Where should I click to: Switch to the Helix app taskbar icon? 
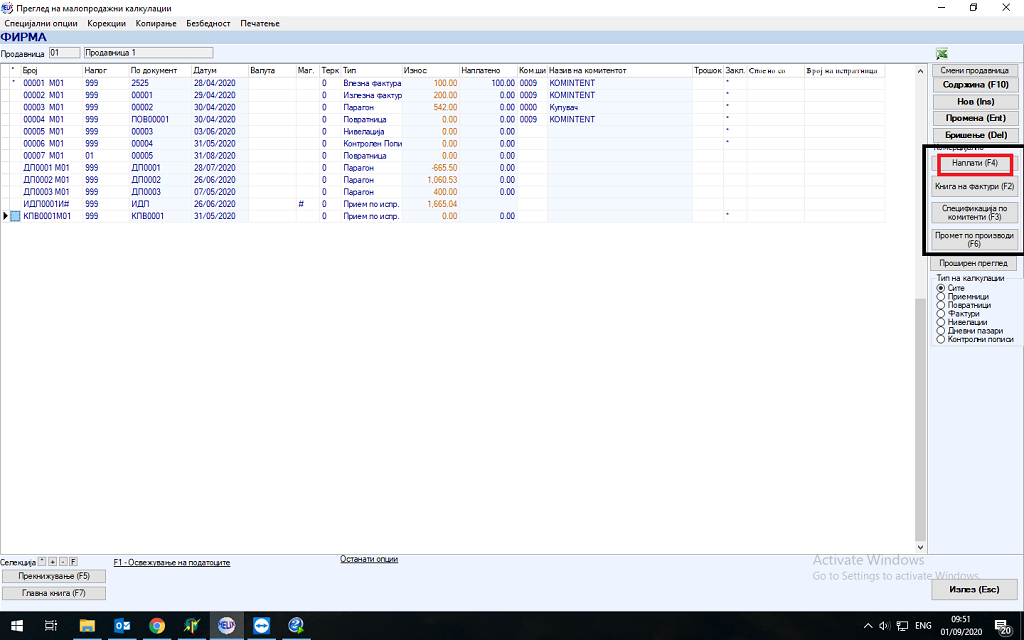[226, 625]
